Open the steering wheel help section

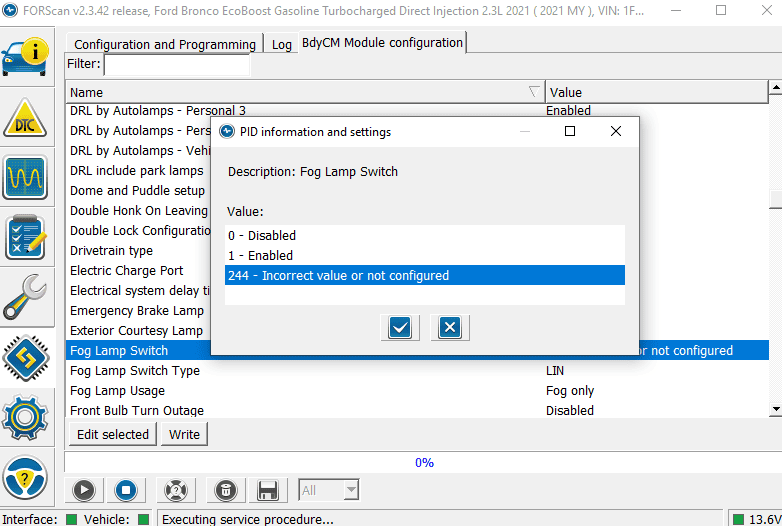pyautogui.click(x=25, y=478)
